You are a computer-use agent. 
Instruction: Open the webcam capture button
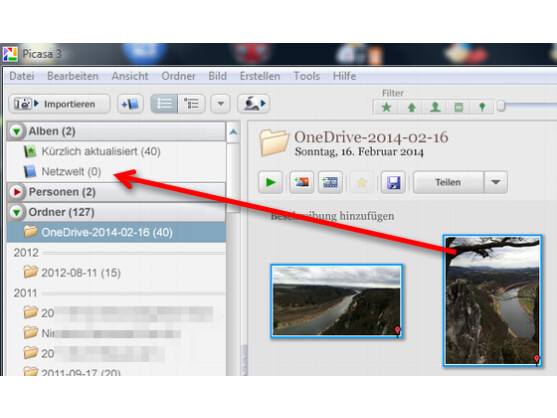coord(254,104)
